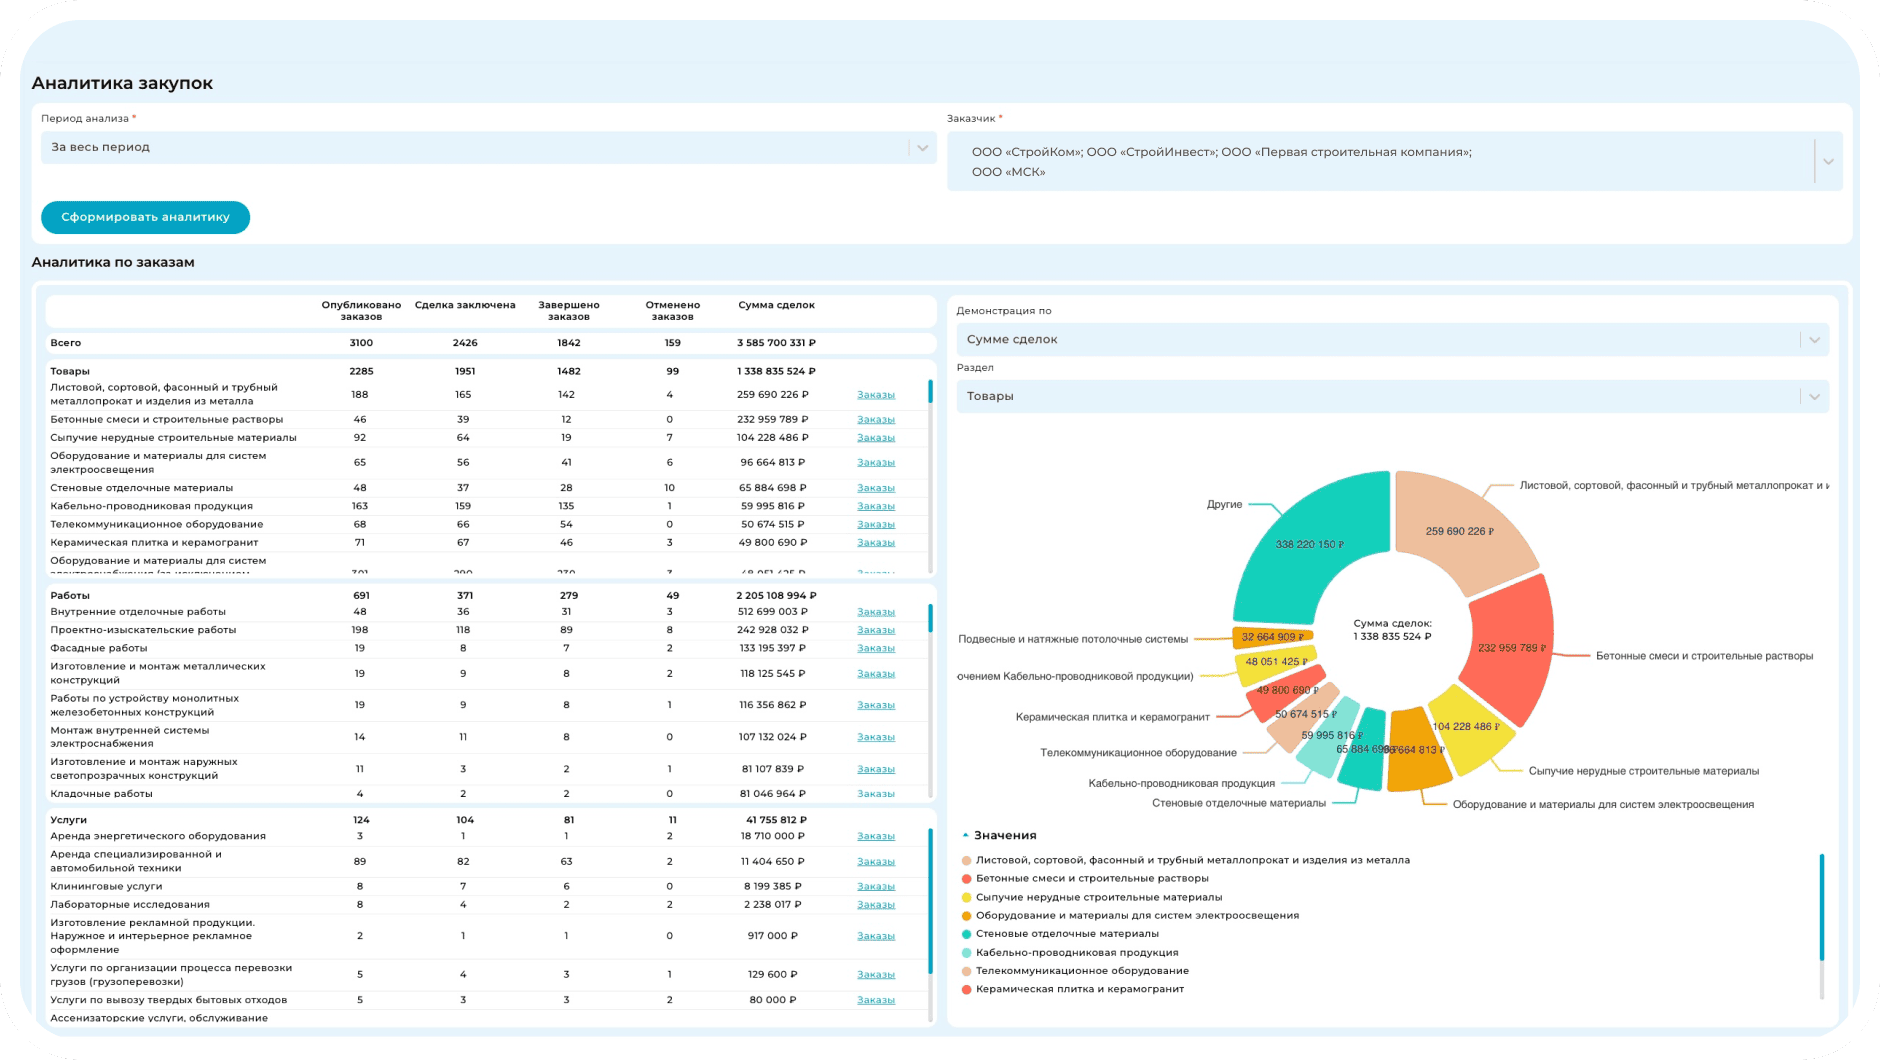Open Заказы link for Фасадные работы
Image resolution: width=1880 pixels, height=1060 pixels.
point(875,649)
